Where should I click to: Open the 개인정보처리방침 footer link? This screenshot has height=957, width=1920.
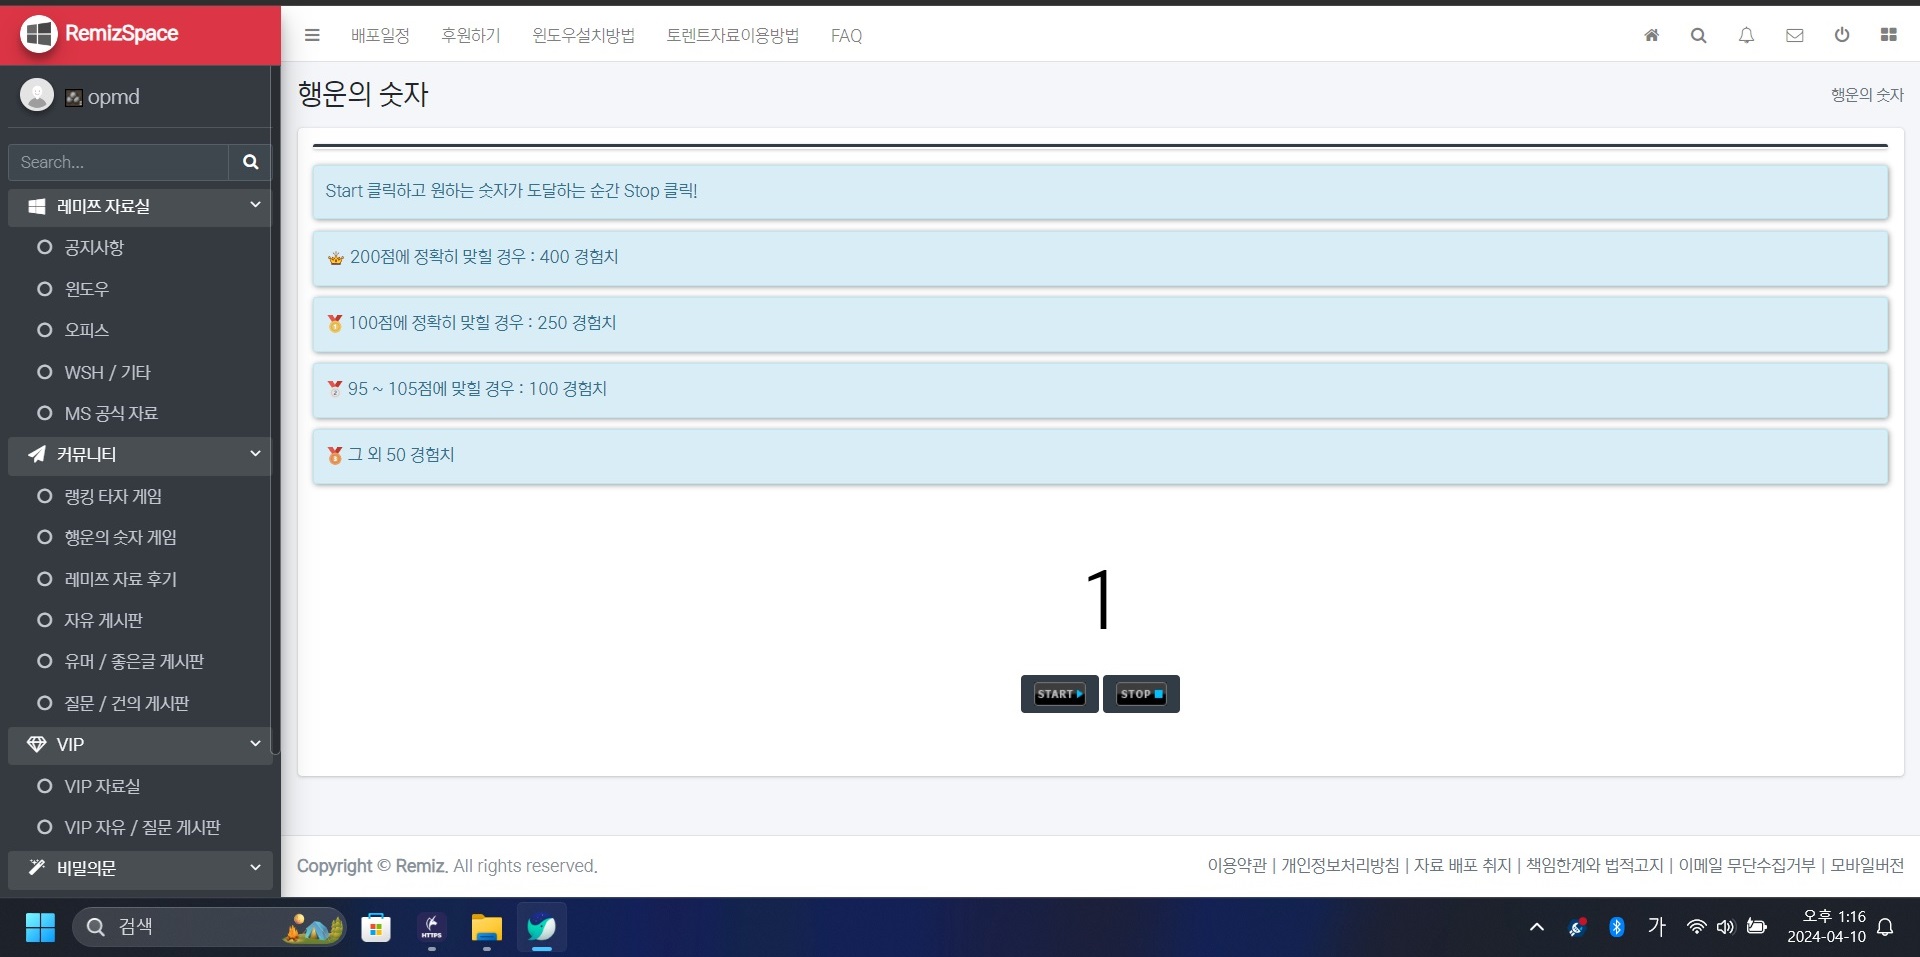point(1340,866)
